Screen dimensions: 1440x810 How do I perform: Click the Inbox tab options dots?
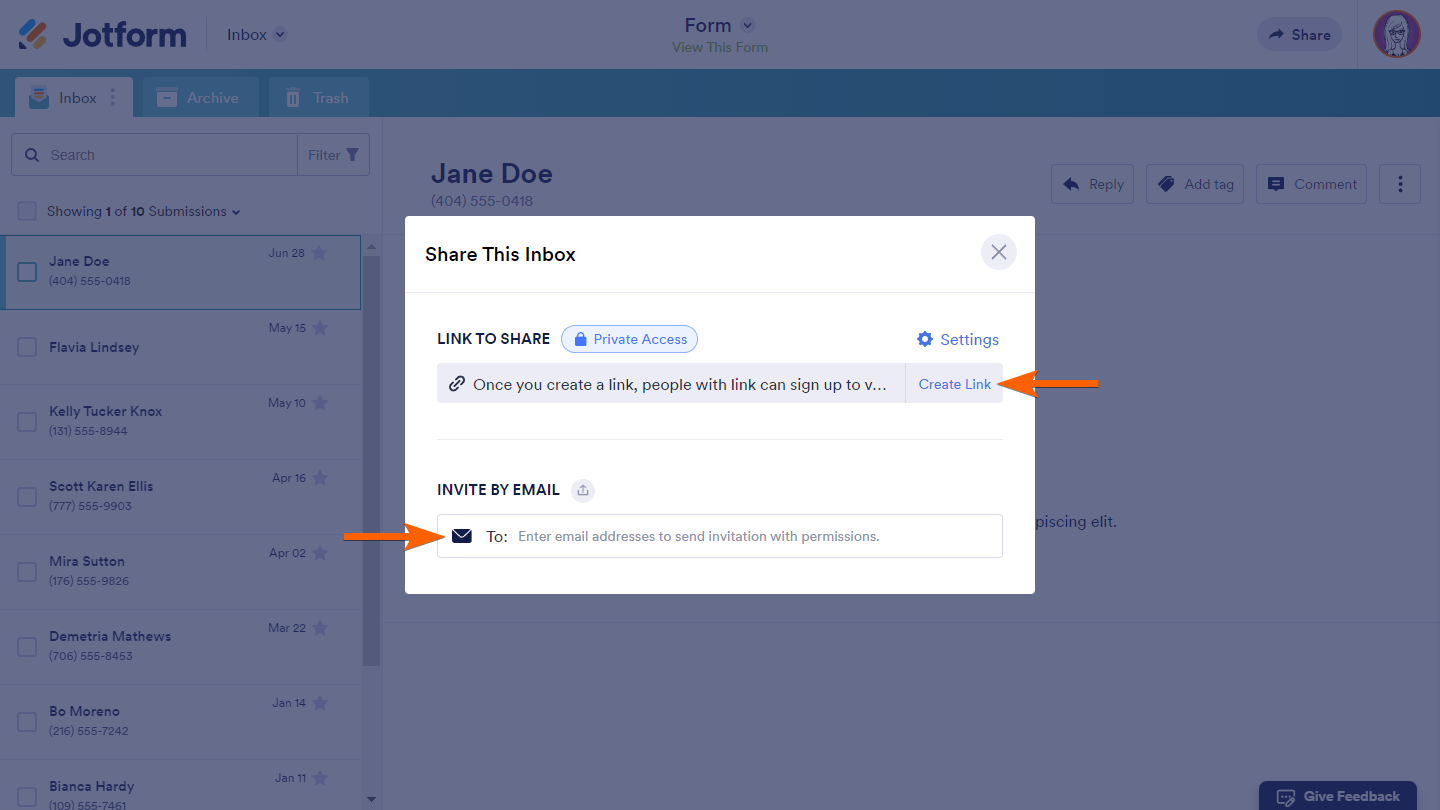tap(113, 98)
